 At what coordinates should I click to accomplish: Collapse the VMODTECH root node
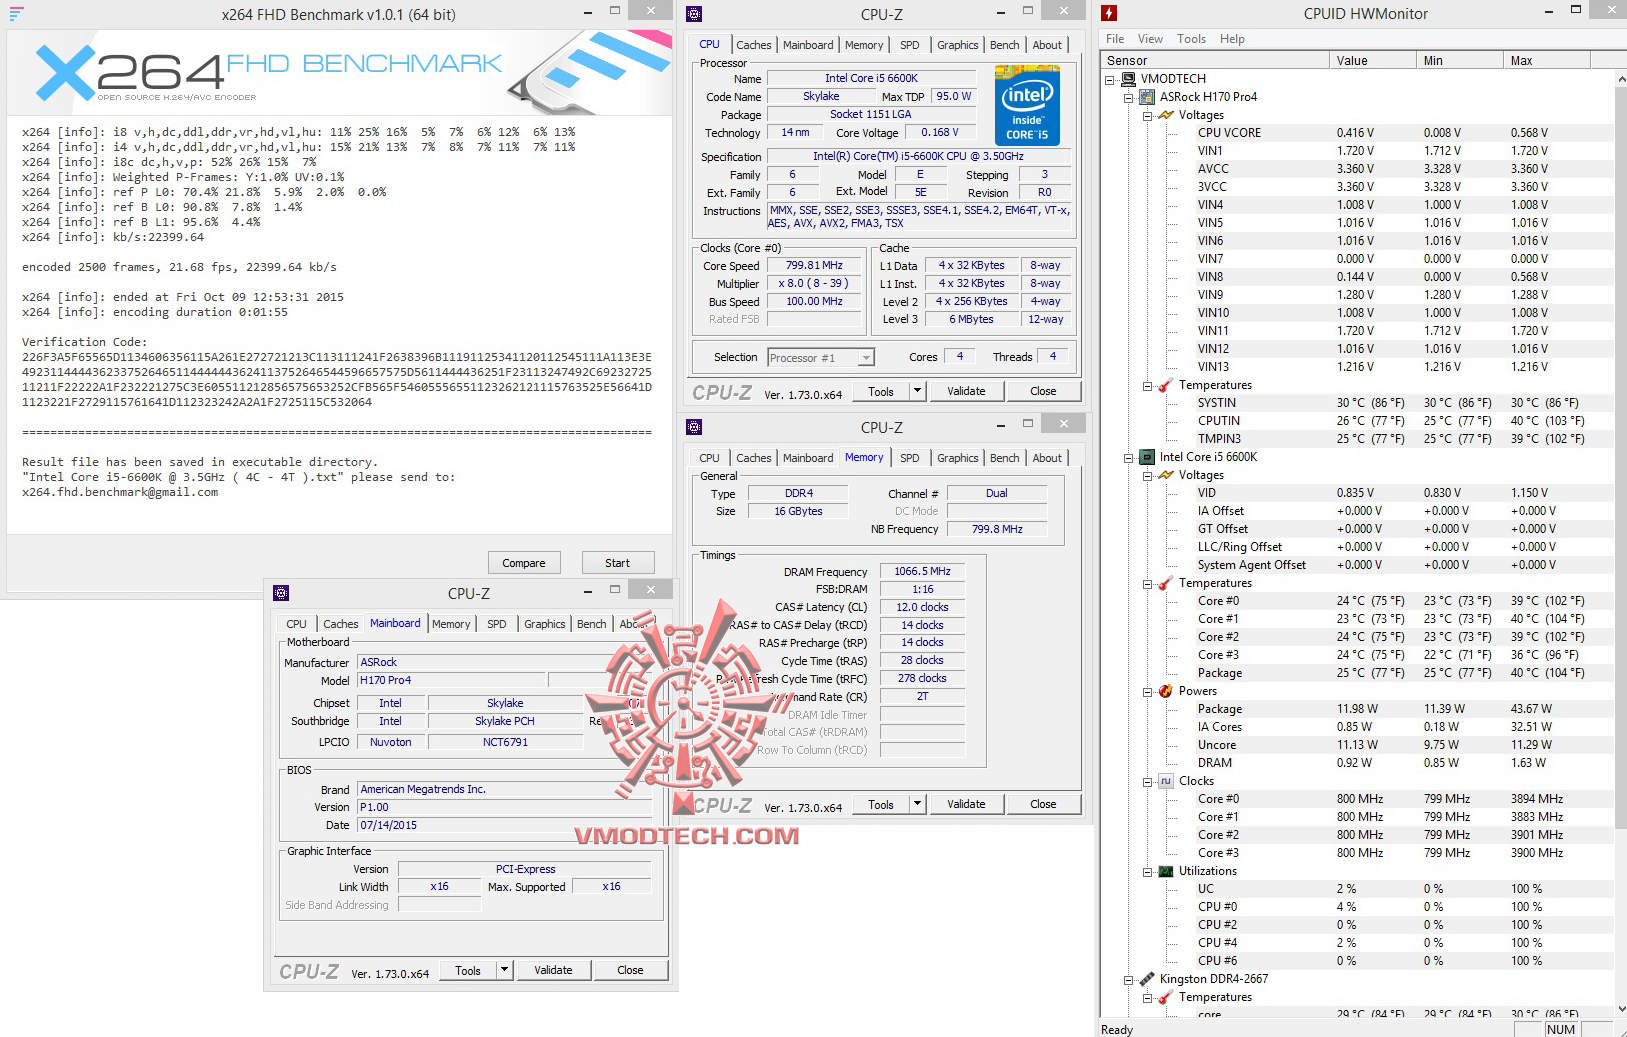1109,79
